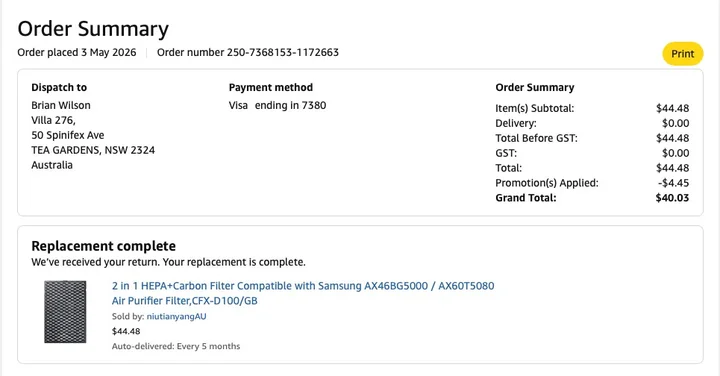
Task: Click the air purifier filter thumbnail
Action: 65,312
